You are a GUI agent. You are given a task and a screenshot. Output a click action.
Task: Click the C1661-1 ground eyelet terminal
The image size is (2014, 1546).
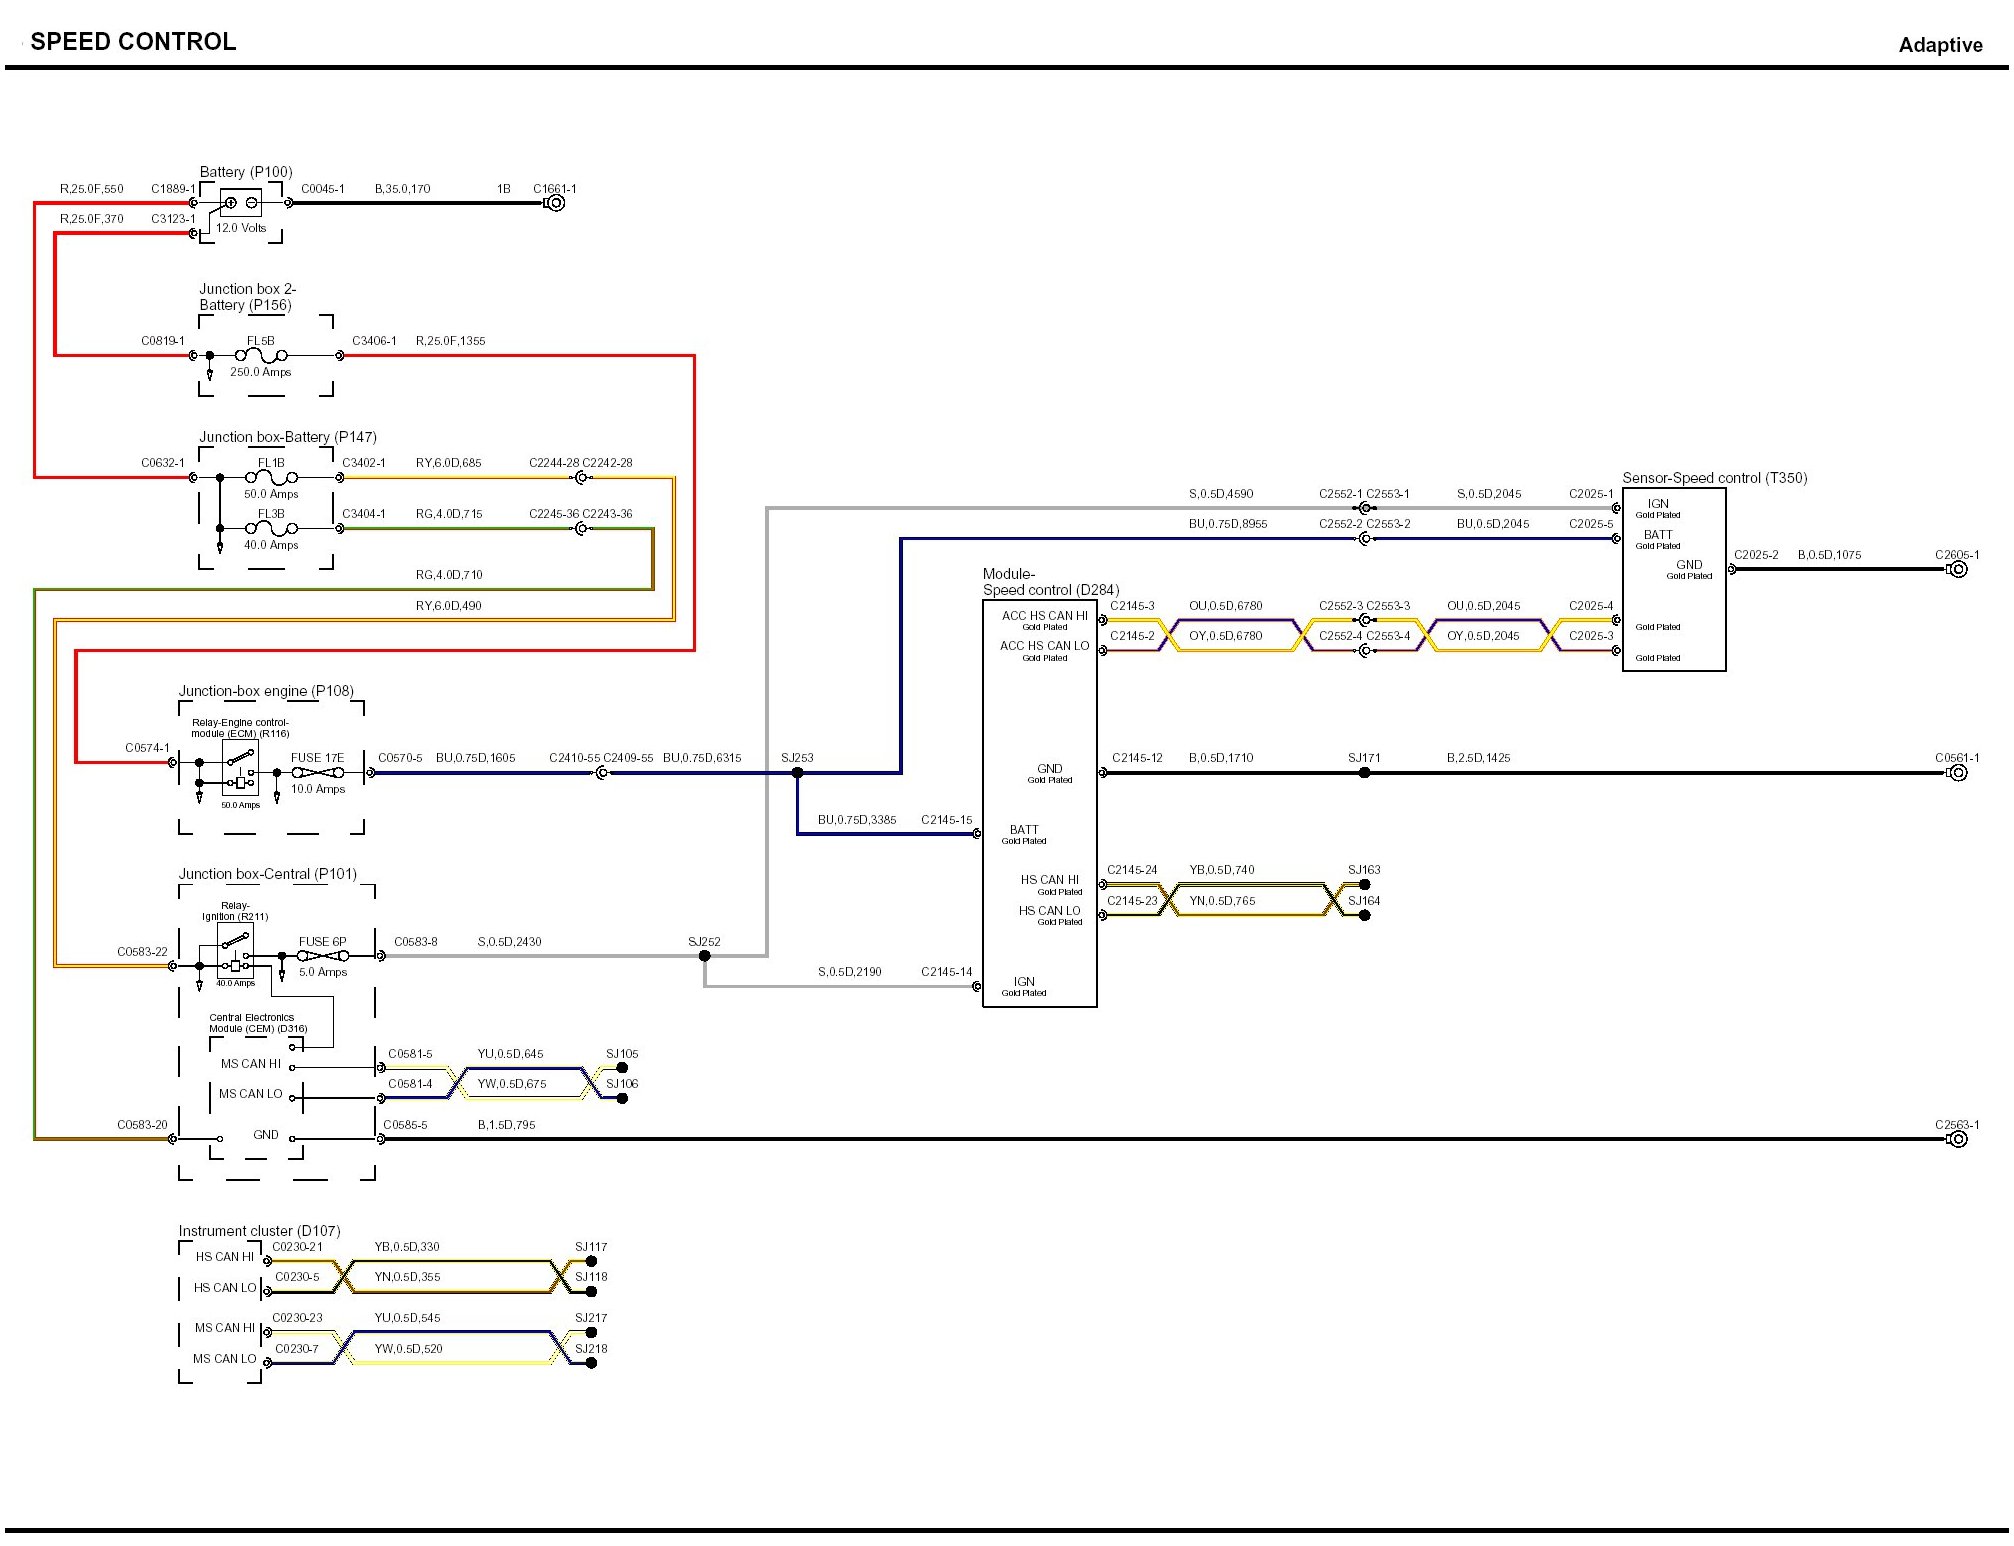[556, 203]
